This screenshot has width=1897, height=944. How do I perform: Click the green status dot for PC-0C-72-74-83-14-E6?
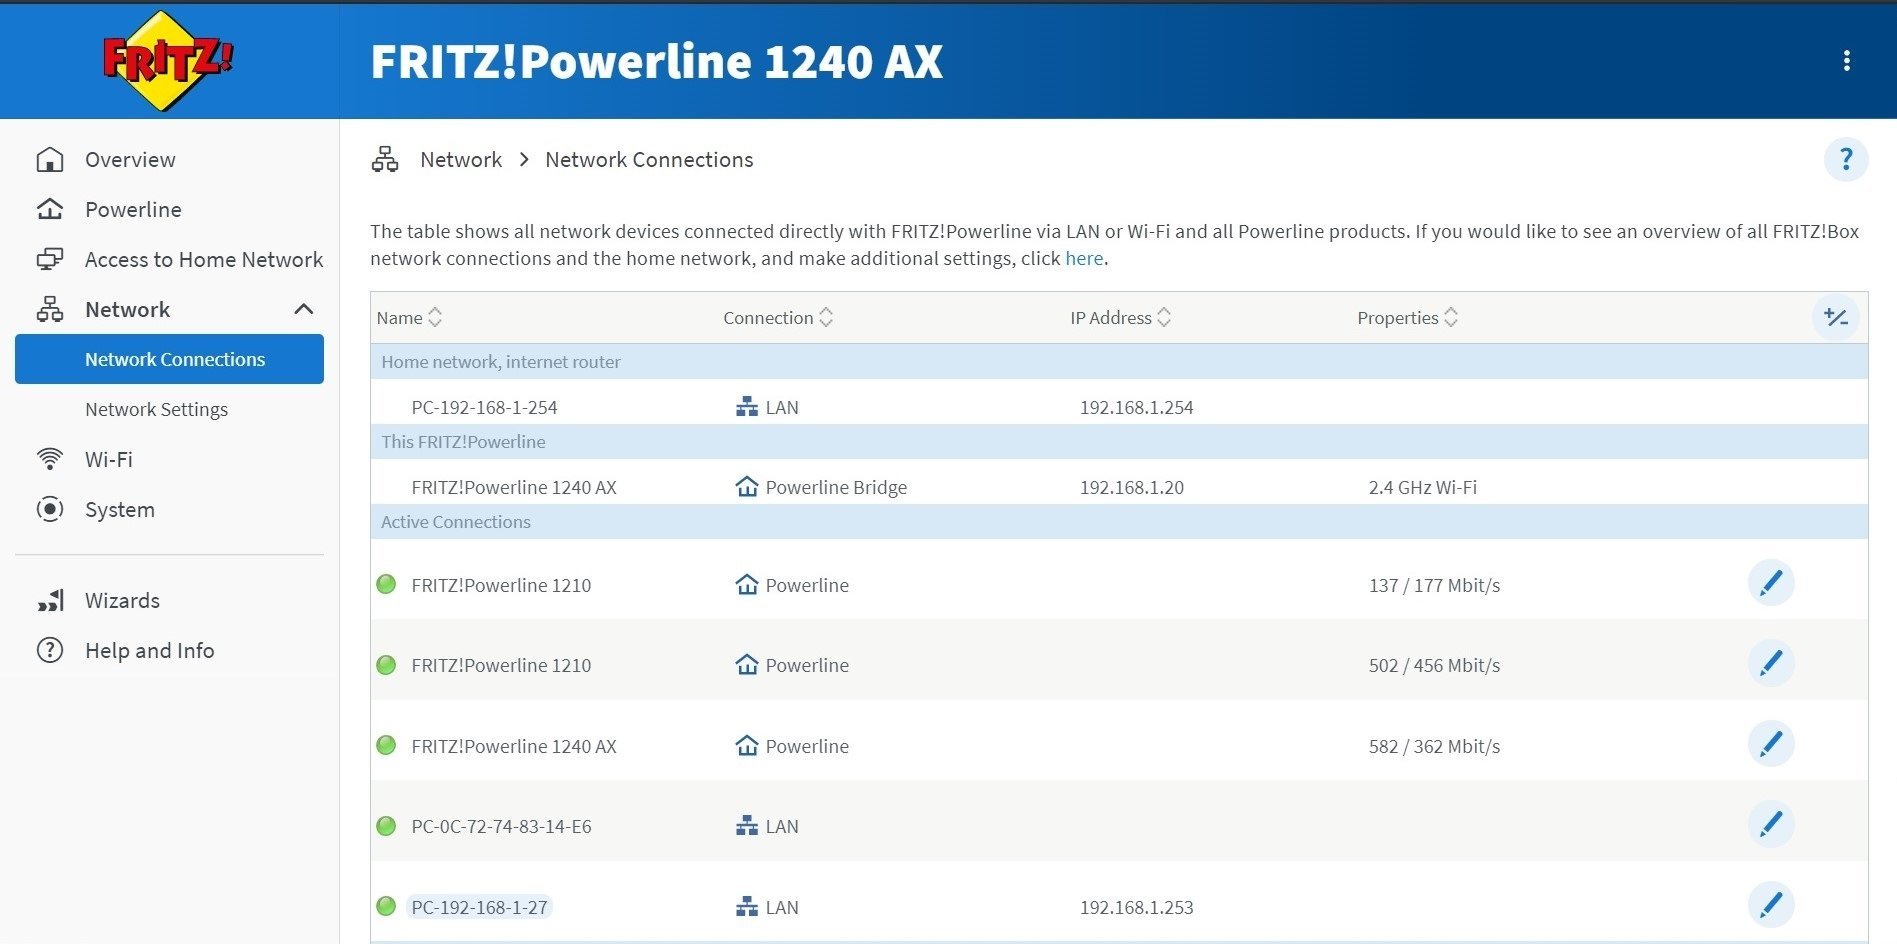(386, 826)
